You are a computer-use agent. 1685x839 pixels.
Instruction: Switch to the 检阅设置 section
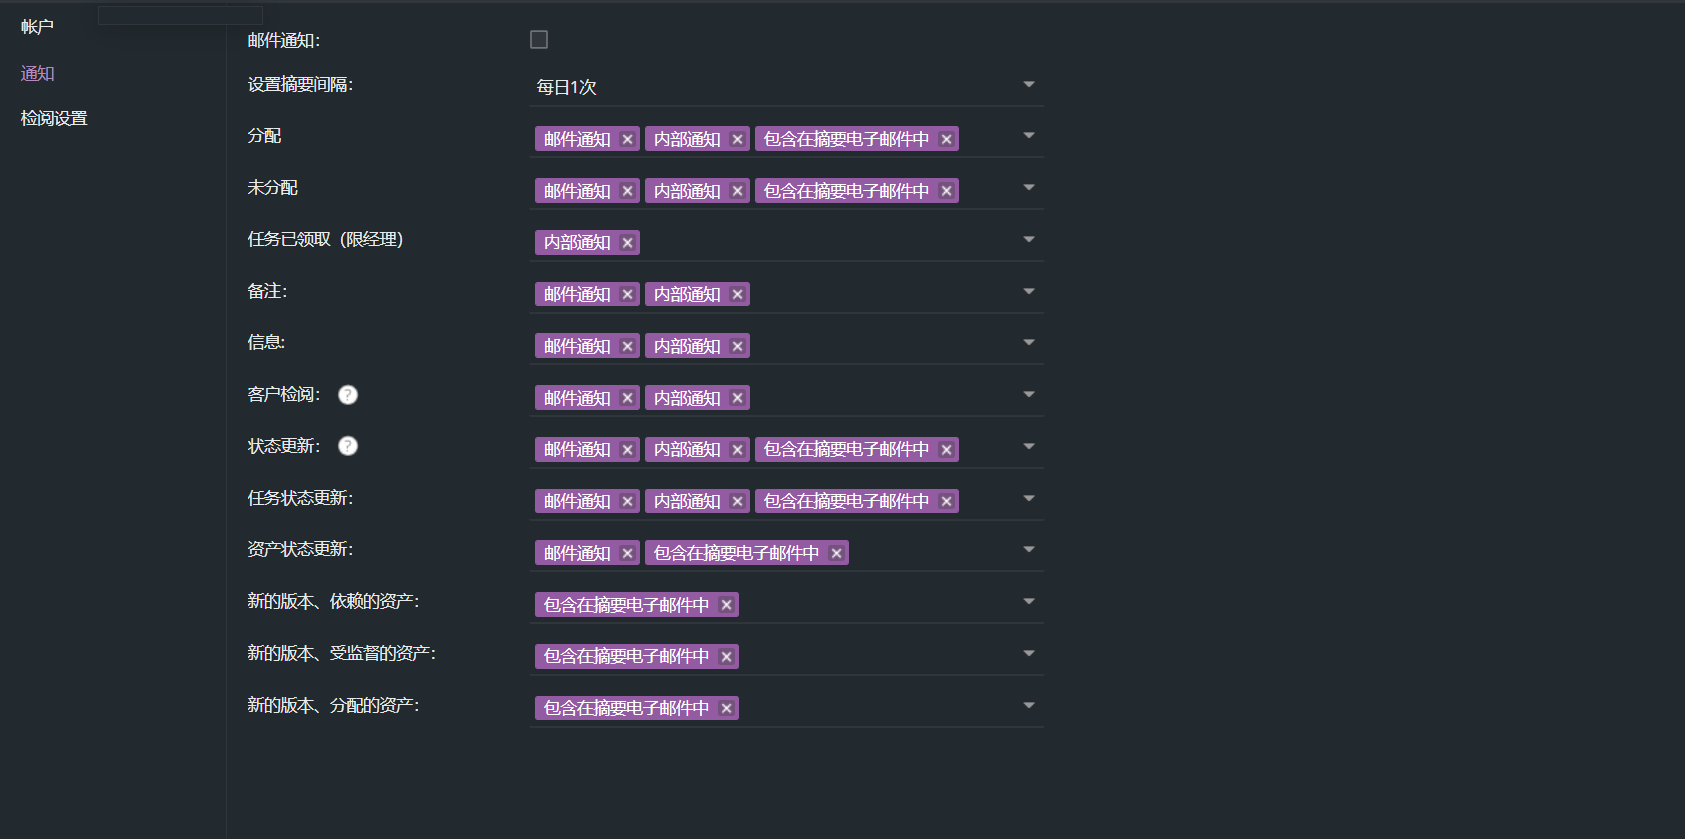(x=54, y=118)
